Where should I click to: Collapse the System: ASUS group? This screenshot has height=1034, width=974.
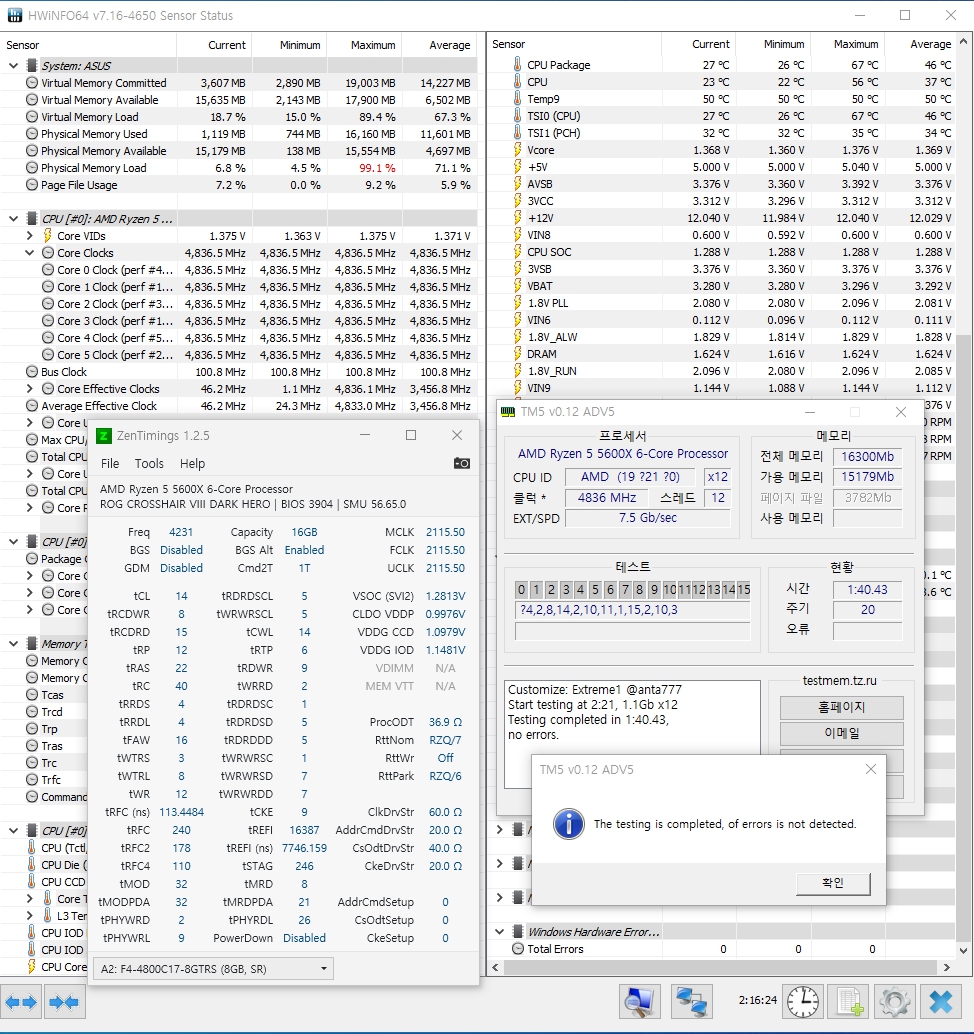tap(13, 65)
